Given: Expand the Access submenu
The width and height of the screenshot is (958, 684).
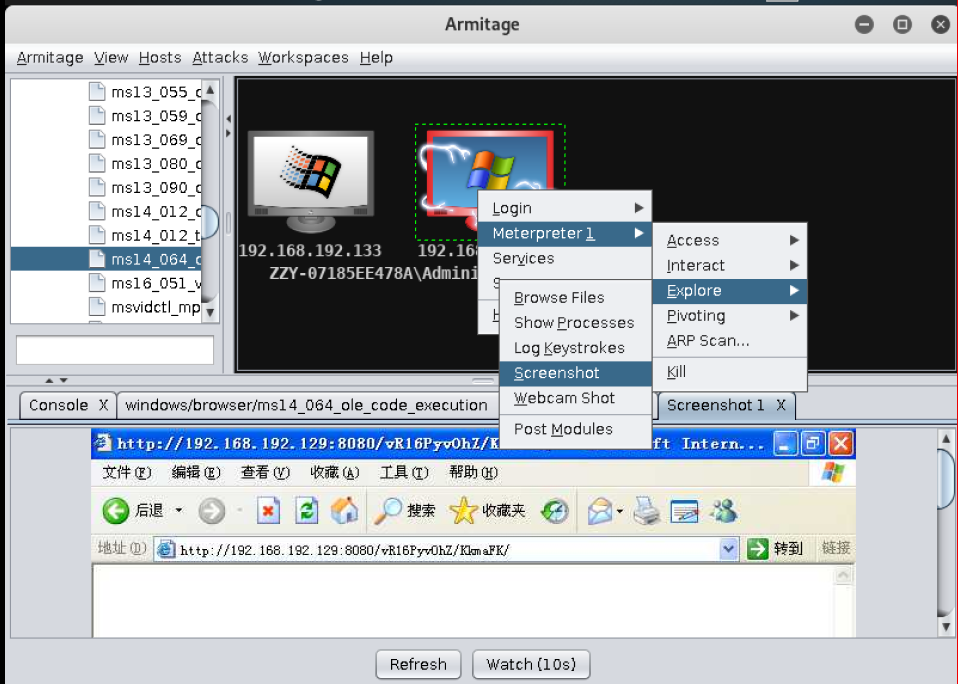Looking at the screenshot, I should pyautogui.click(x=730, y=240).
